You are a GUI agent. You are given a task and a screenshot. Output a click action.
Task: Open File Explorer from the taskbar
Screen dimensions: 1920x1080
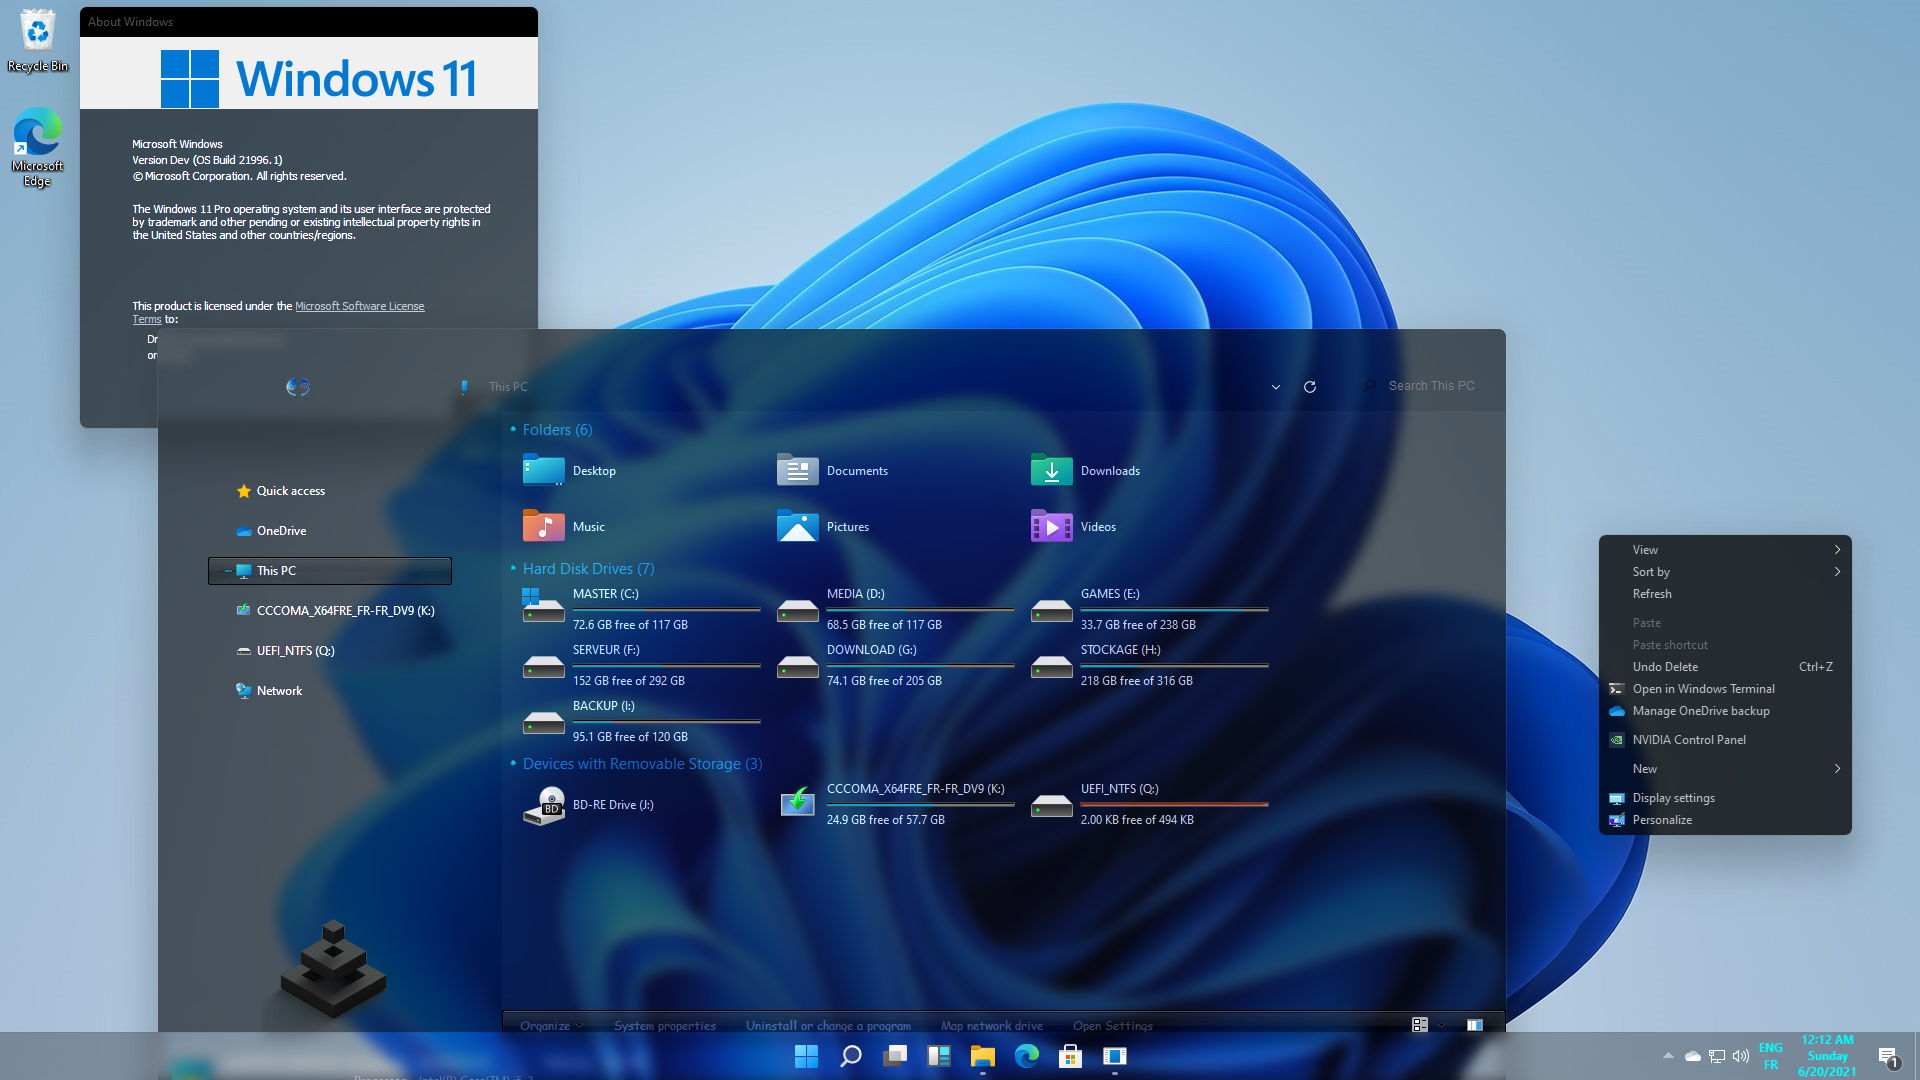[983, 1056]
